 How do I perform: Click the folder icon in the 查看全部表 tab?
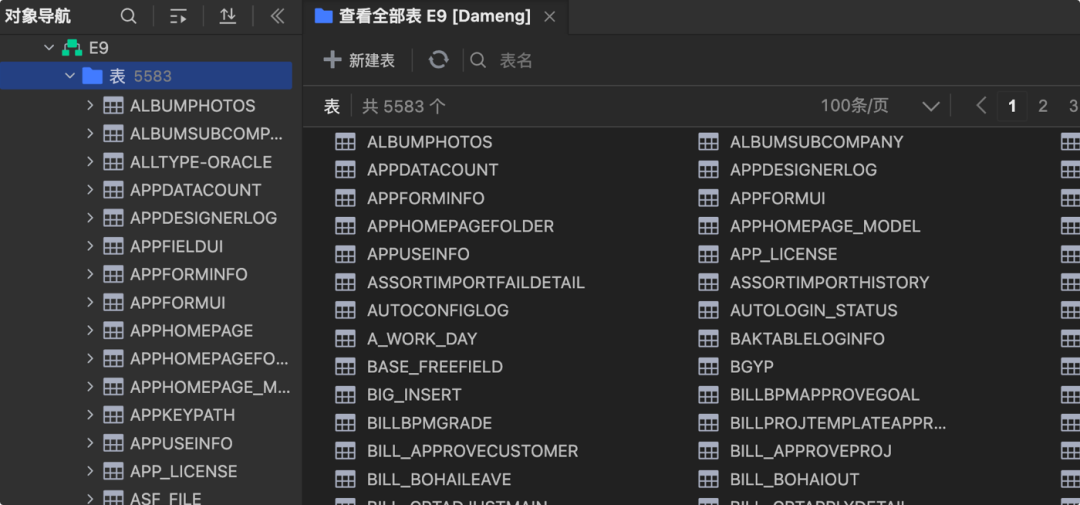coord(324,17)
